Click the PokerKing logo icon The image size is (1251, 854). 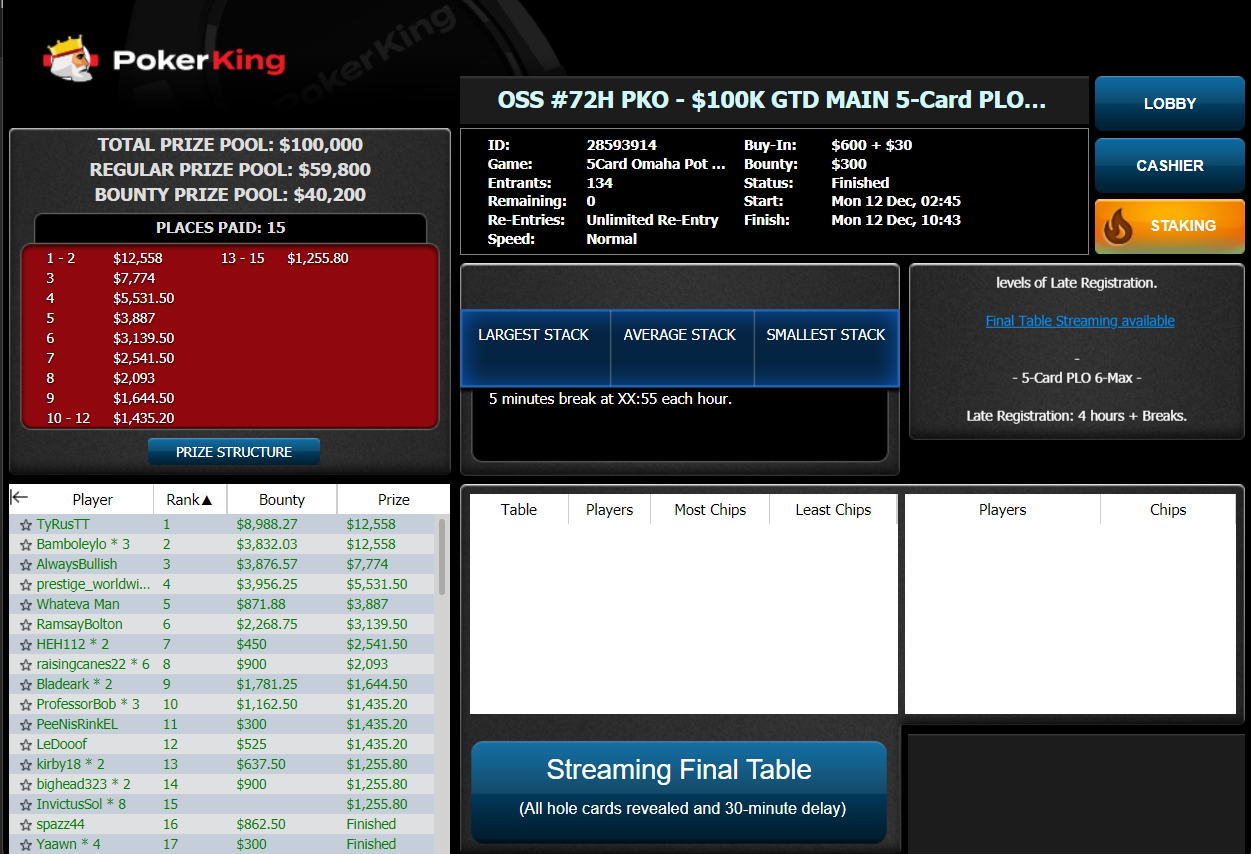(70, 60)
